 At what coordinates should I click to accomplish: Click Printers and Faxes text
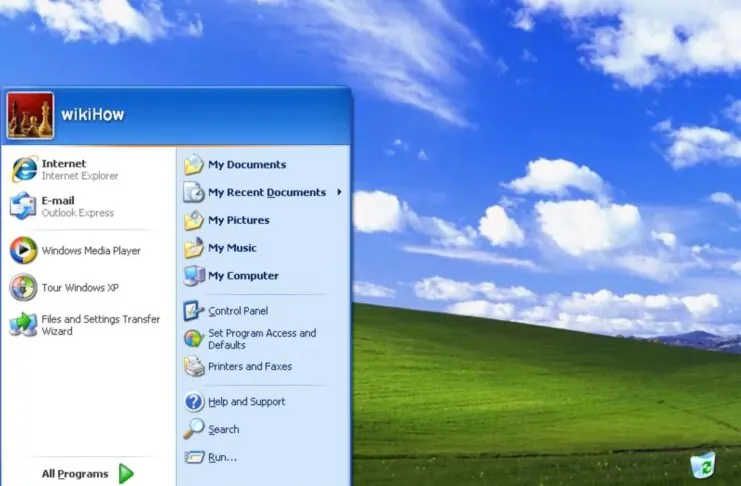click(x=250, y=366)
